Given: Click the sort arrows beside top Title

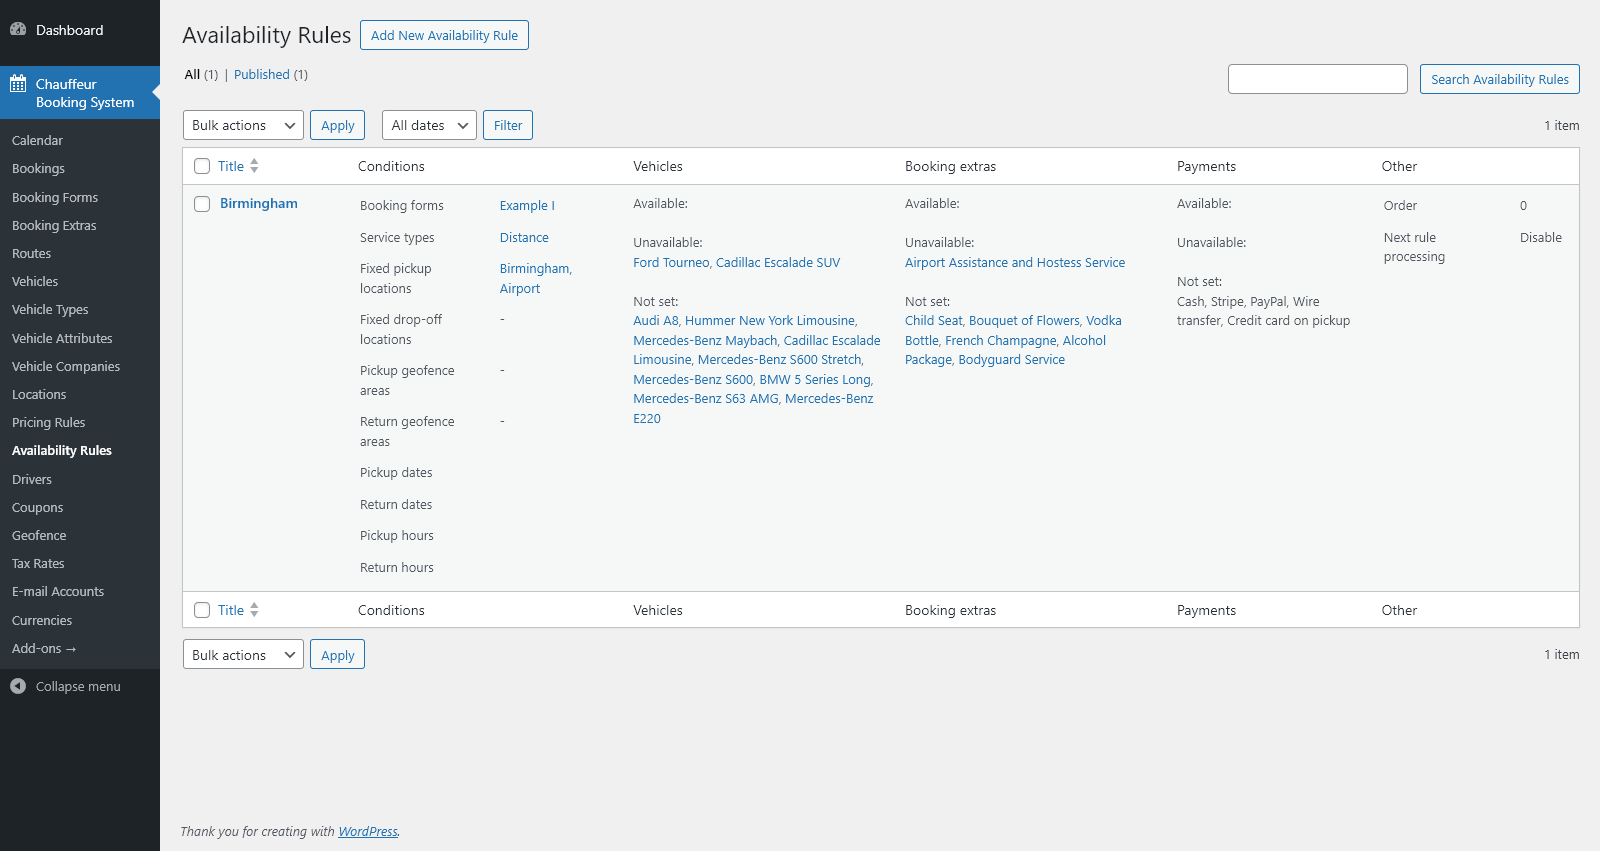Looking at the screenshot, I should pyautogui.click(x=254, y=166).
